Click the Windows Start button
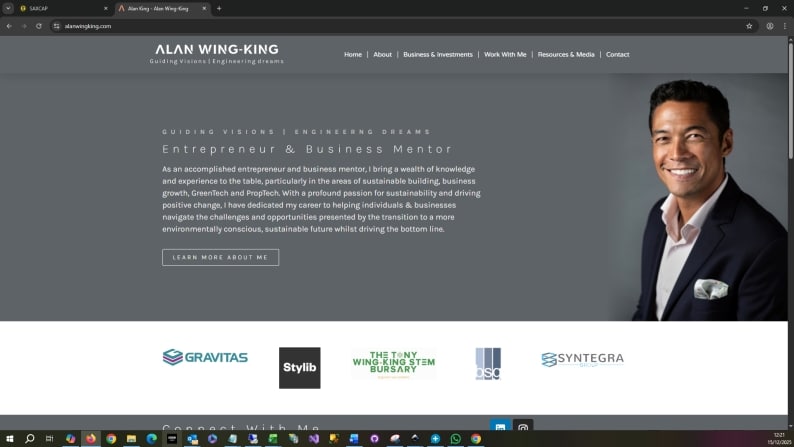 pos(9,439)
